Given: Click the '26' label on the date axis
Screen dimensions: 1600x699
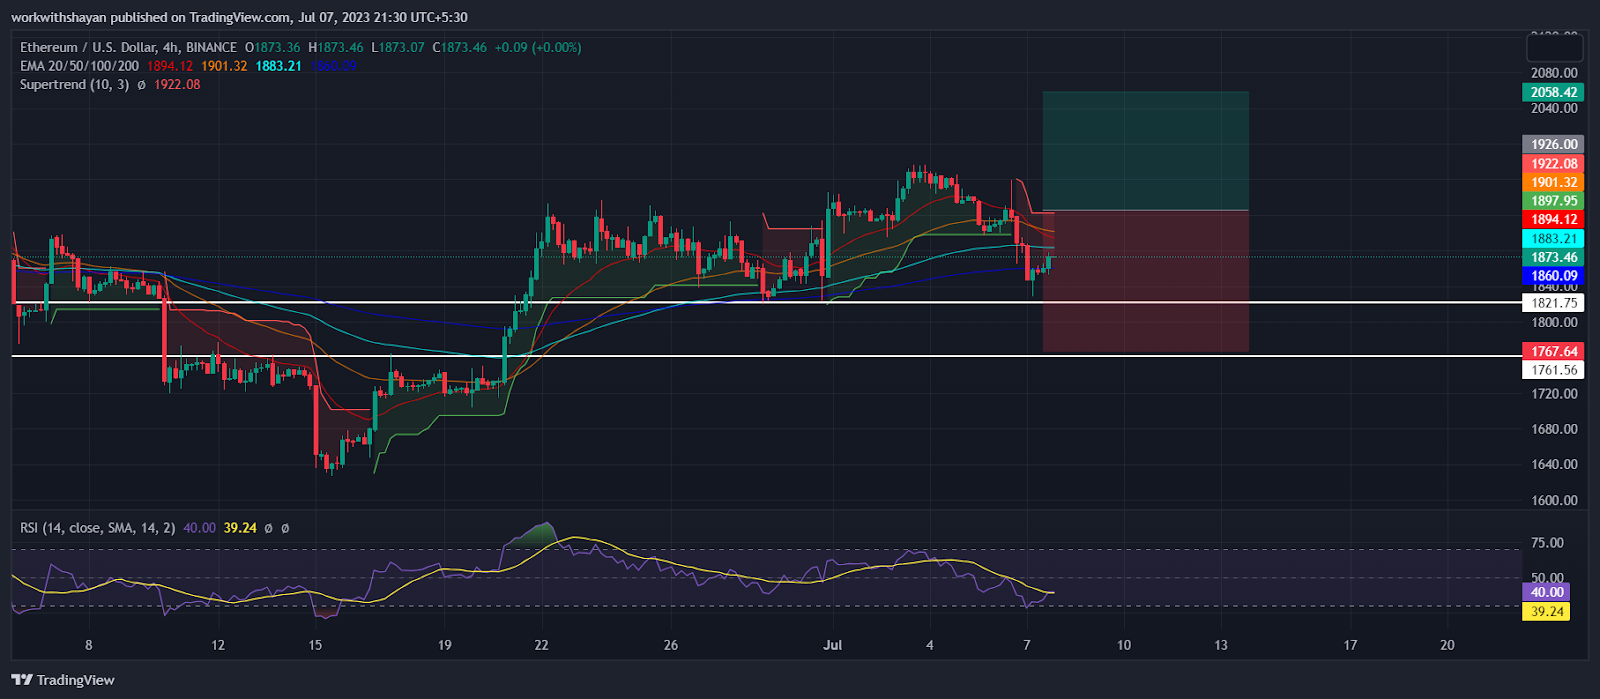Looking at the screenshot, I should [671, 645].
